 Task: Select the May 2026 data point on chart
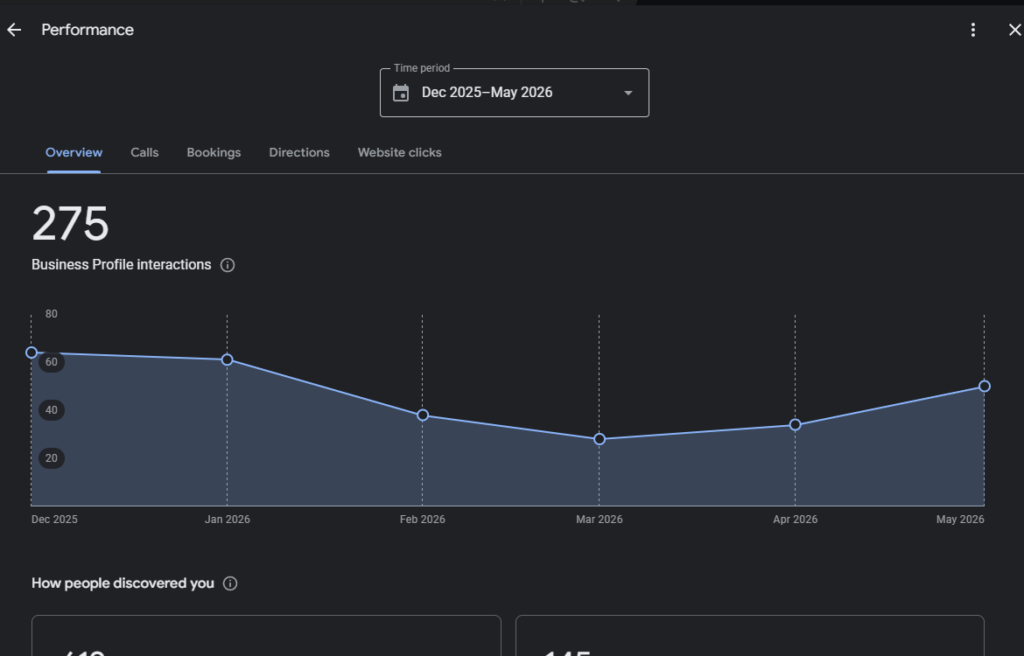(x=984, y=387)
